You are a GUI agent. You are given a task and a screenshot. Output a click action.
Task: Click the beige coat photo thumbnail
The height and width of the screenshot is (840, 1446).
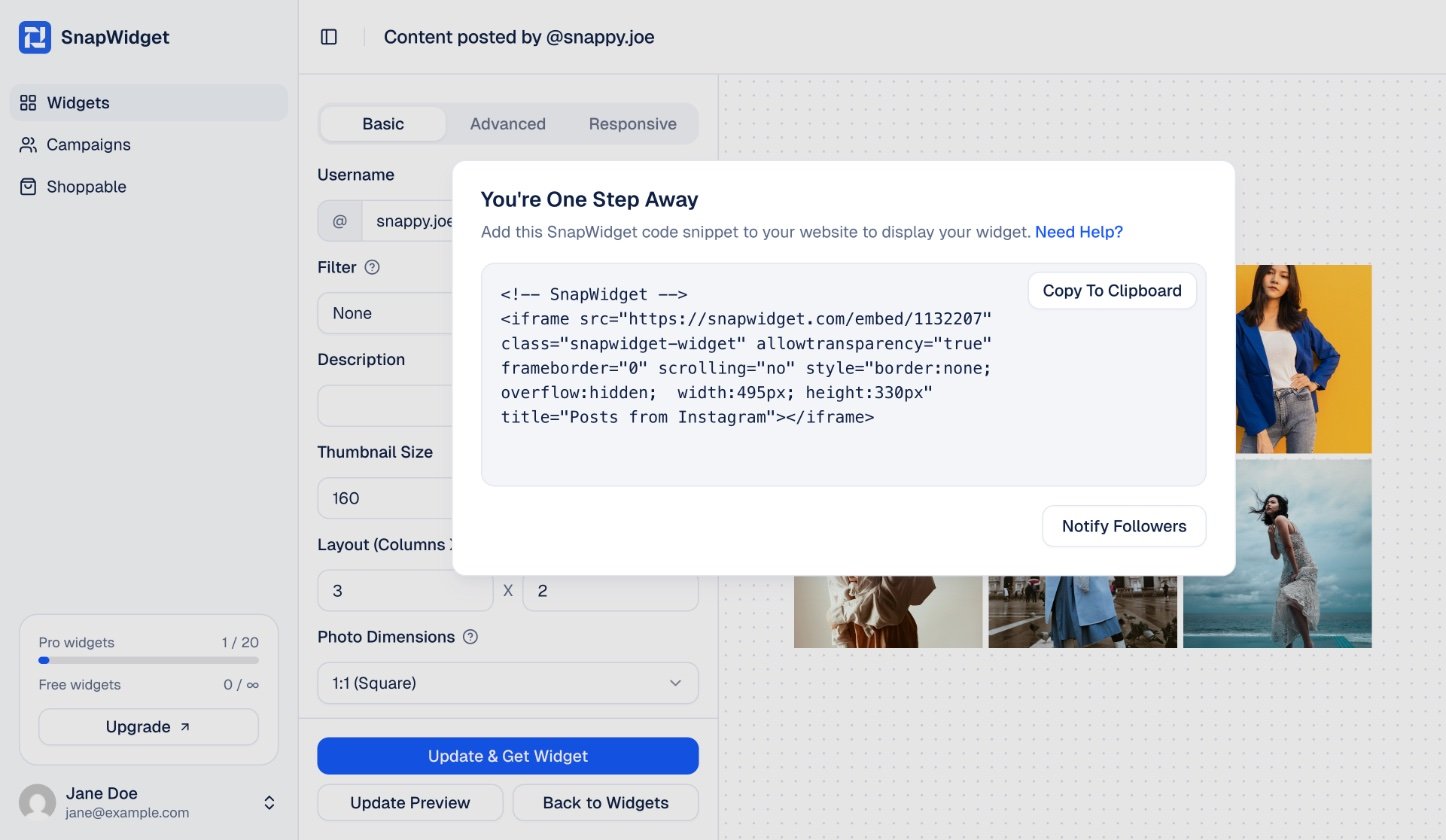point(888,611)
